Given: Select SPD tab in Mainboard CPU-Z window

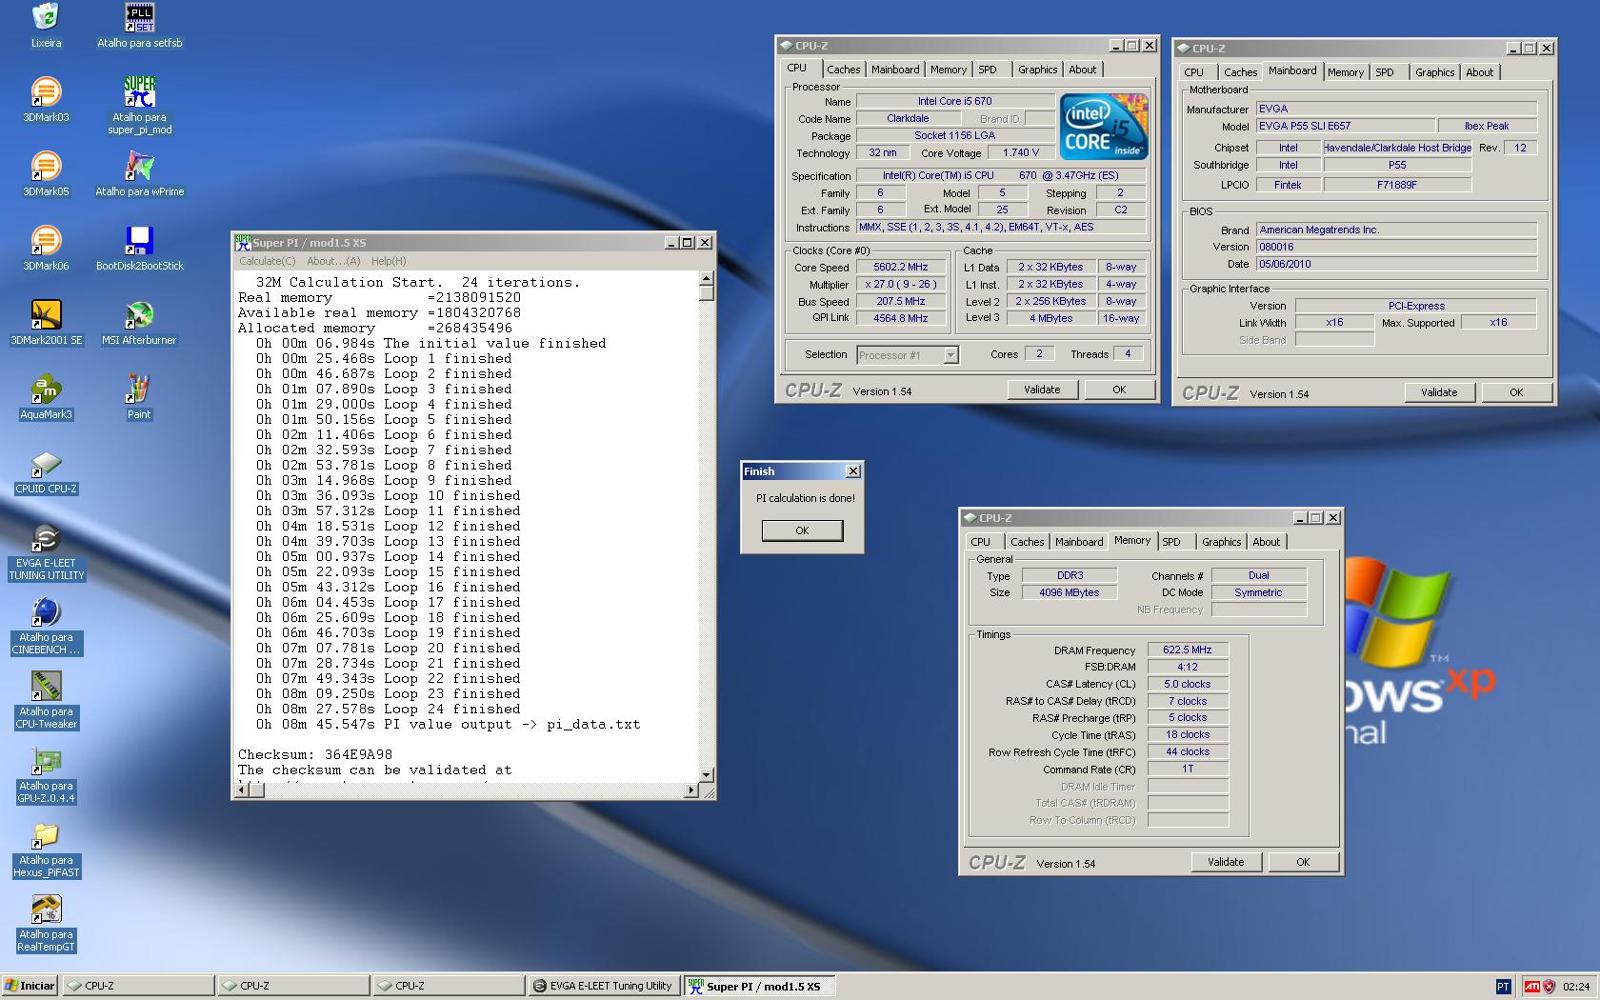Looking at the screenshot, I should click(1384, 73).
